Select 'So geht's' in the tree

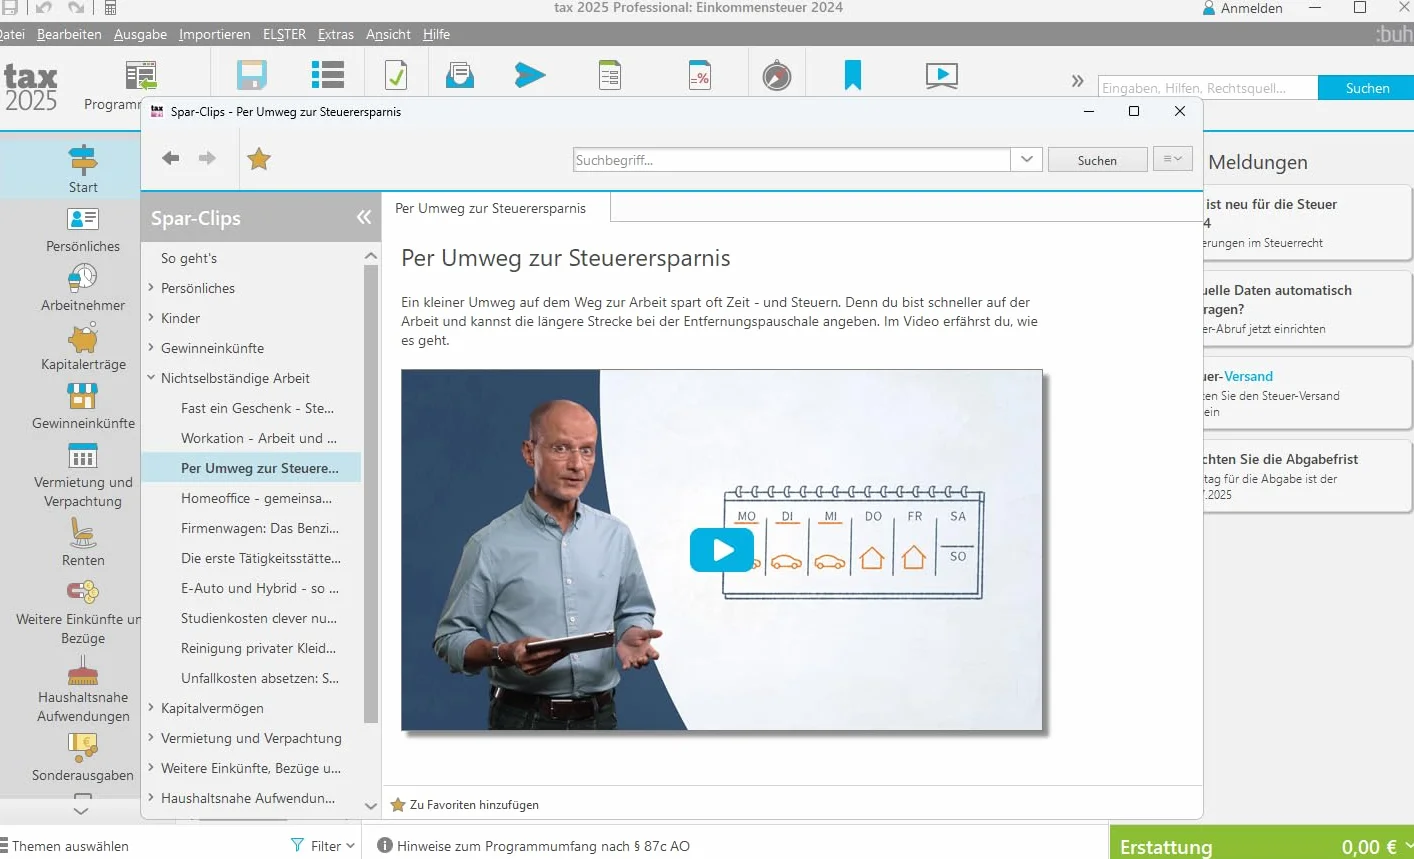click(x=189, y=258)
